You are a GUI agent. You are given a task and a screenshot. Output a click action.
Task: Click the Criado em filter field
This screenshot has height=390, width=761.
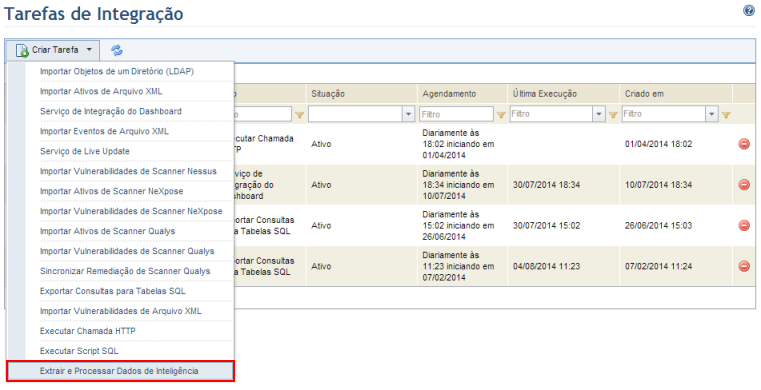[x=663, y=114]
